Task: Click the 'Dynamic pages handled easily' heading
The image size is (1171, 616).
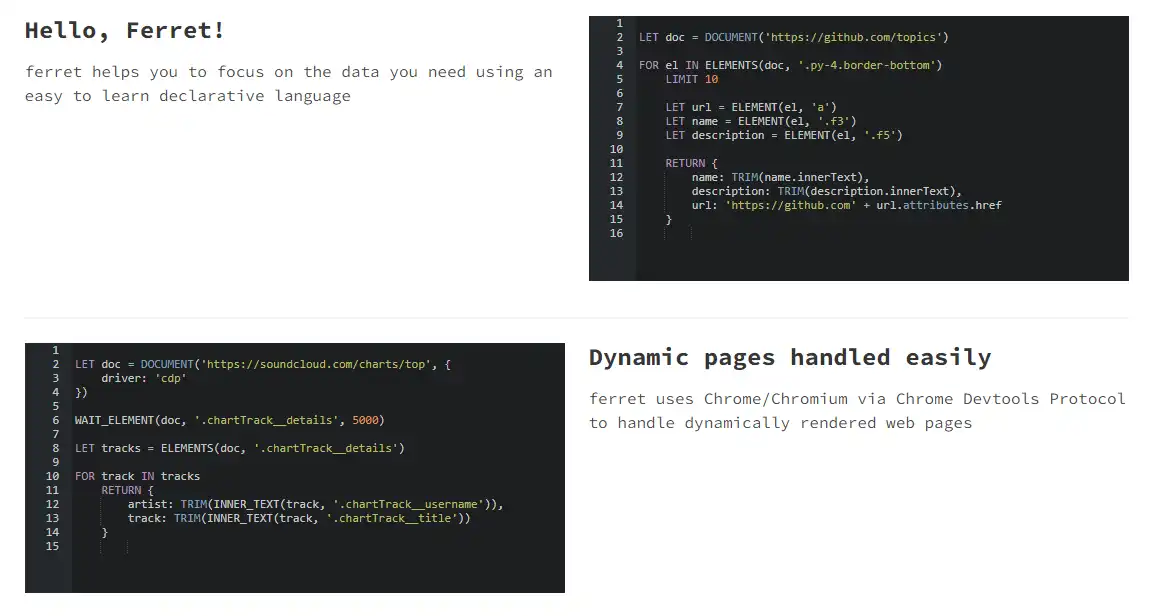Action: 790,356
